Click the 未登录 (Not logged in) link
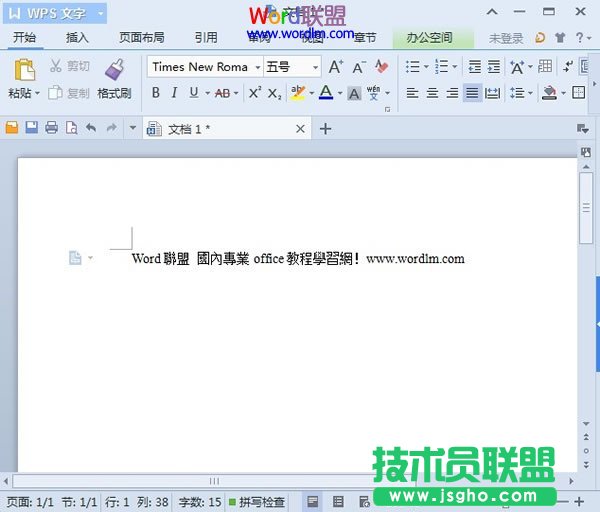600x512 pixels. click(505, 38)
